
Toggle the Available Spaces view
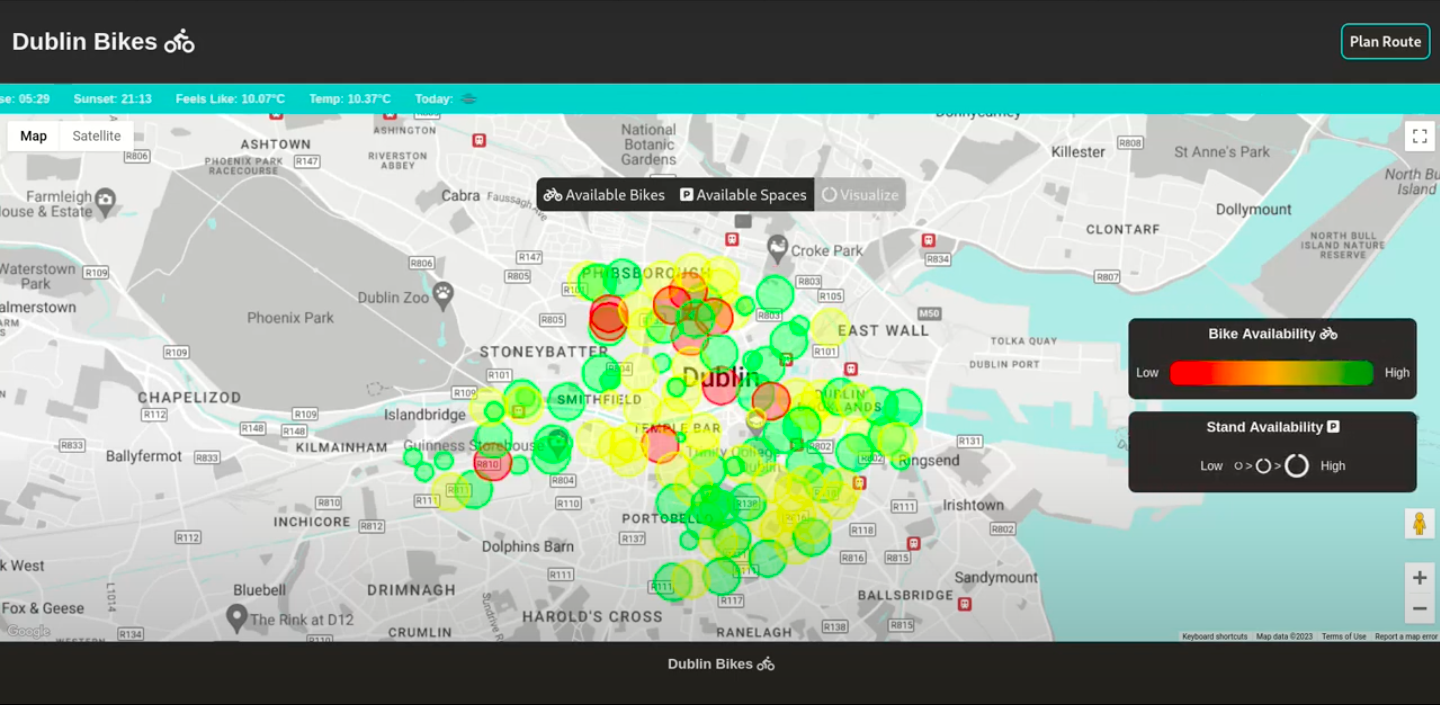click(743, 195)
